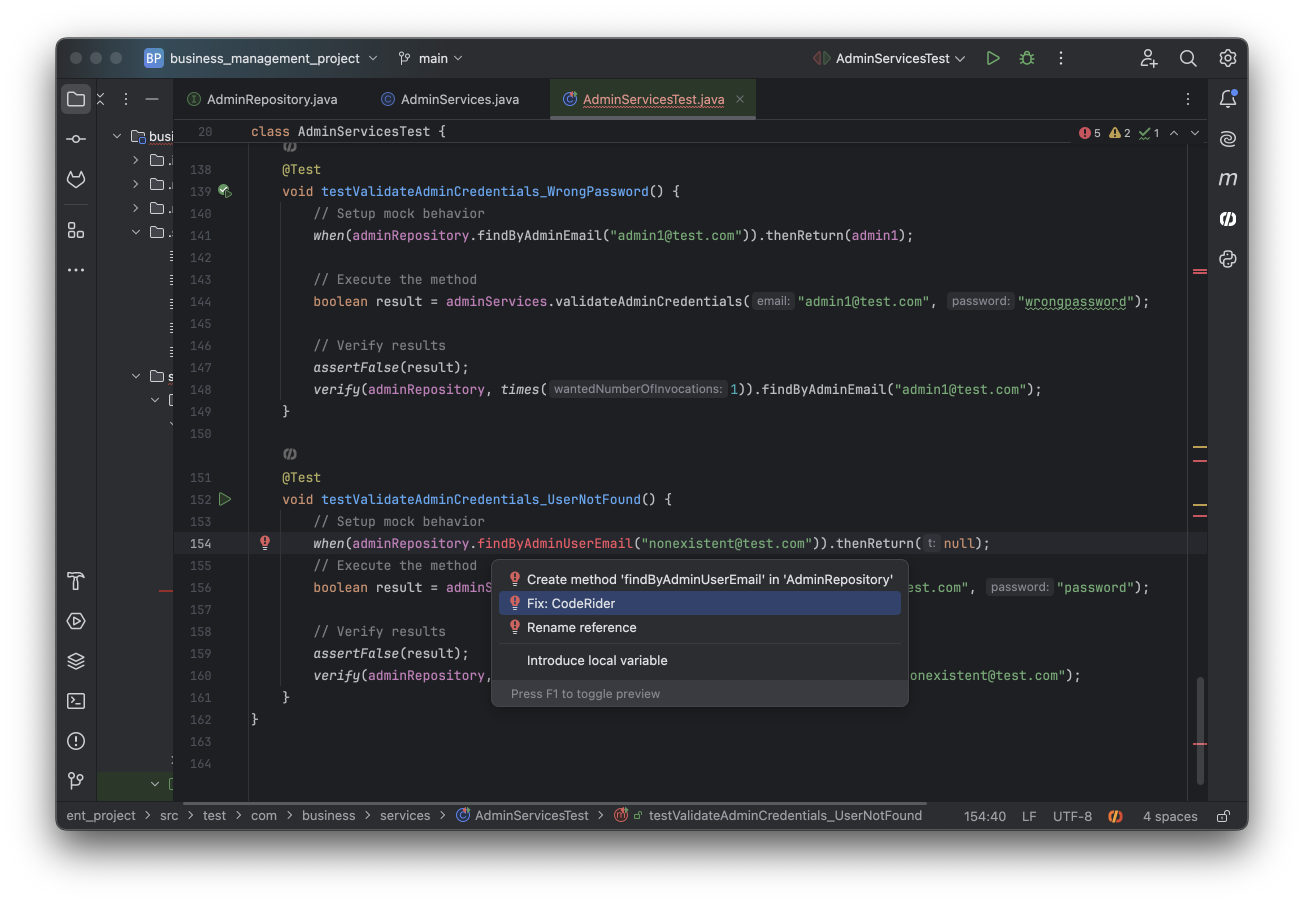This screenshot has height=904, width=1304.
Task: Open the AdminServicesTest run configuration dropdown
Action: (890, 59)
